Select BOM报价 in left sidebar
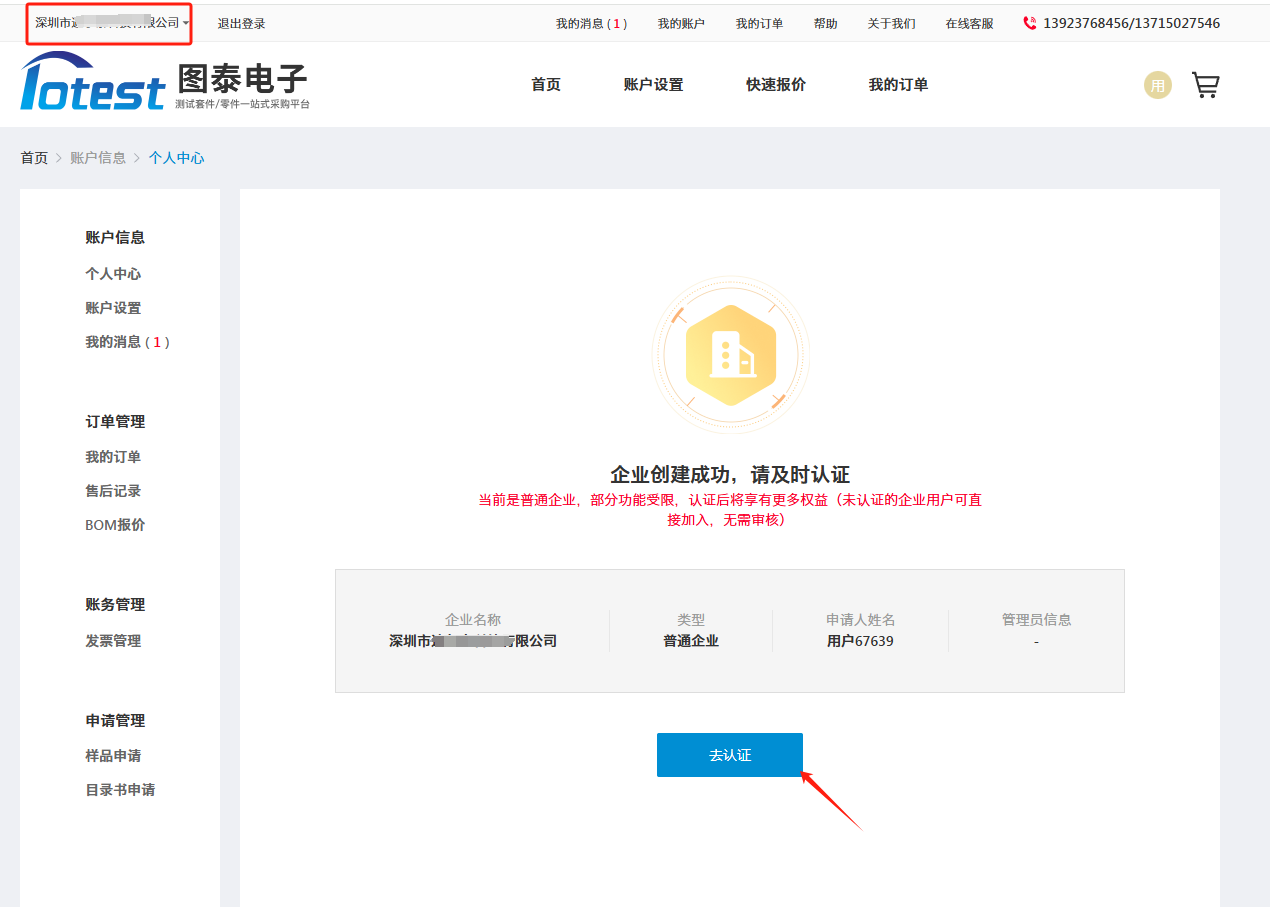Screen dimensions: 1270x907 point(115,525)
